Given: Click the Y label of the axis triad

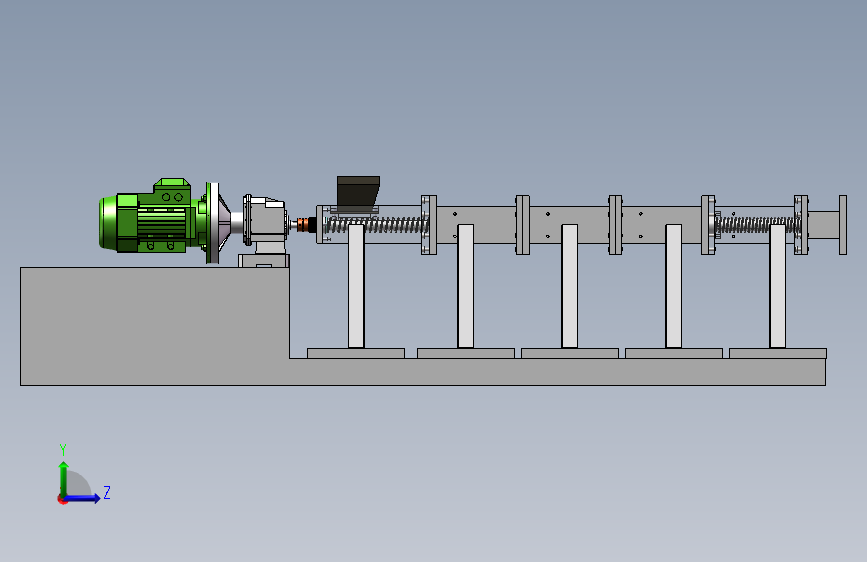Looking at the screenshot, I should click(x=63, y=449).
